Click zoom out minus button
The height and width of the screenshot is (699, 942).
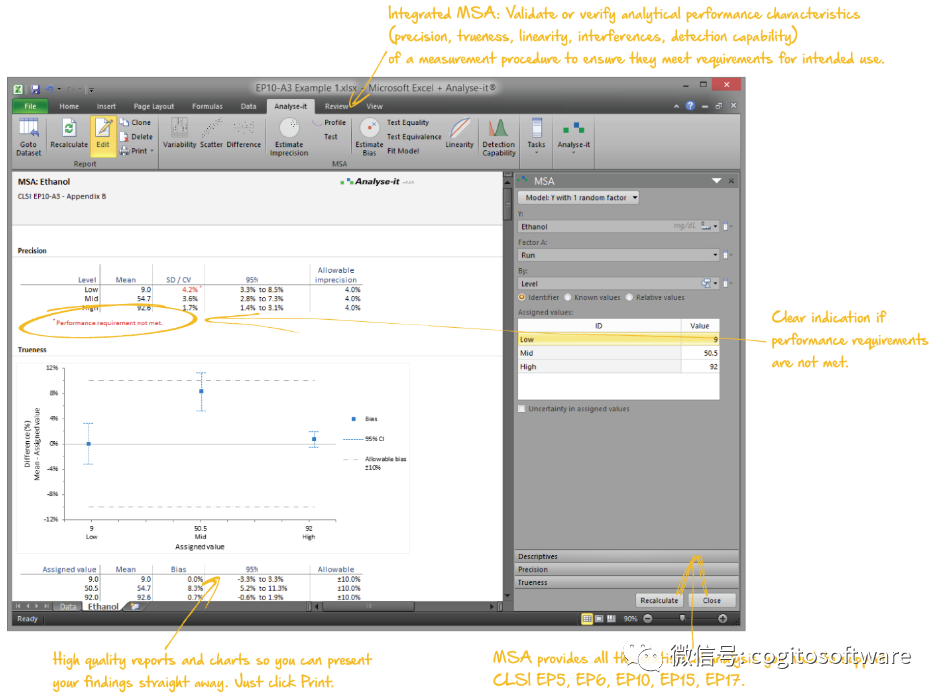[648, 619]
